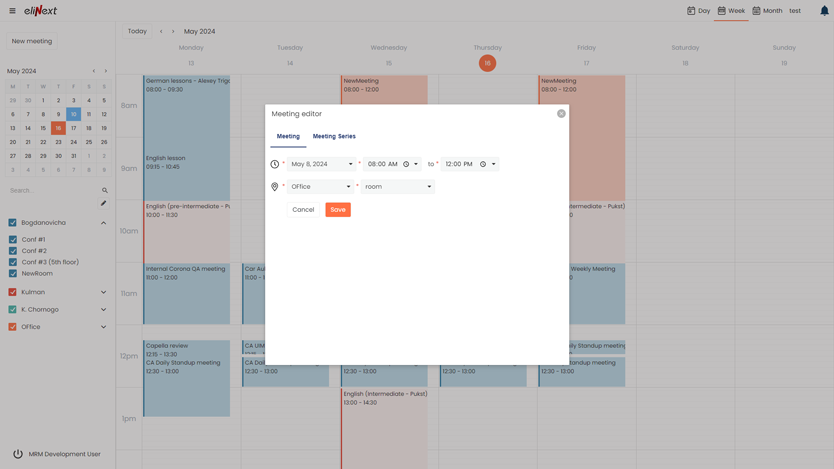834x469 pixels.
Task: Click the Cancel button
Action: (x=303, y=210)
